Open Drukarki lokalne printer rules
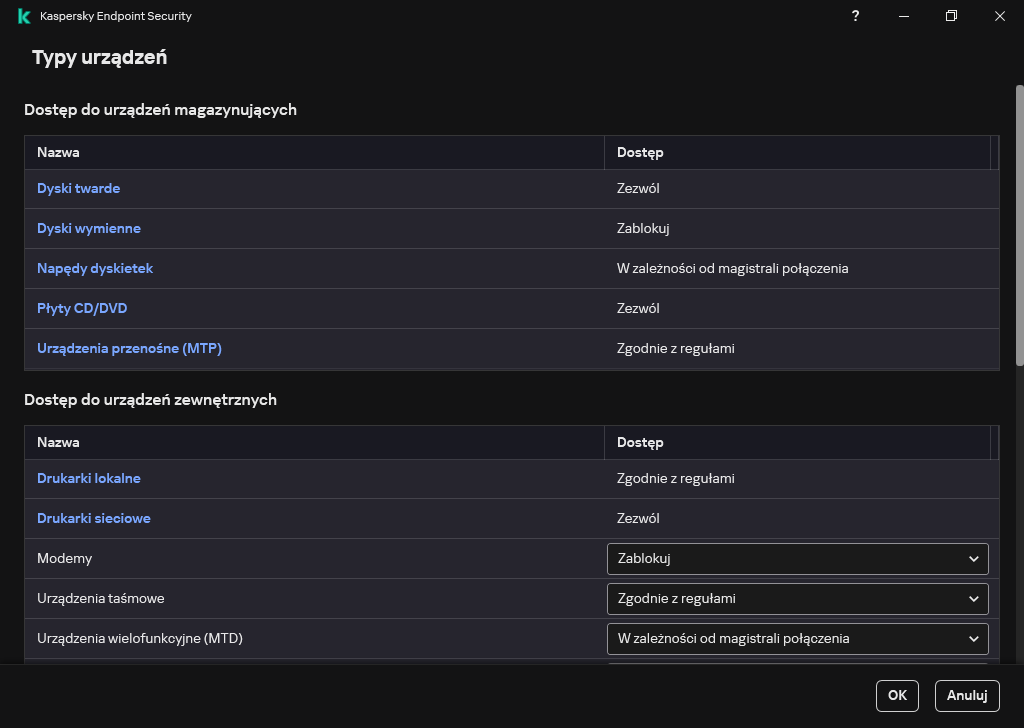 pyautogui.click(x=88, y=478)
